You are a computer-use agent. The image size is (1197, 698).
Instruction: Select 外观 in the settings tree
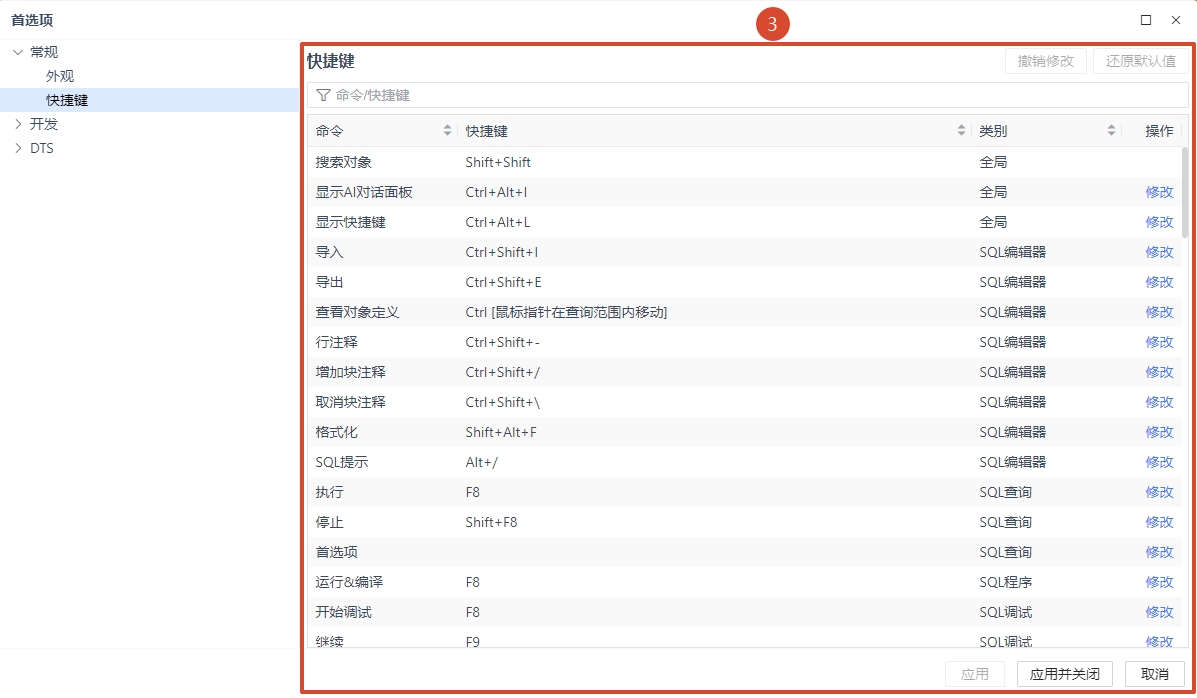pos(60,76)
